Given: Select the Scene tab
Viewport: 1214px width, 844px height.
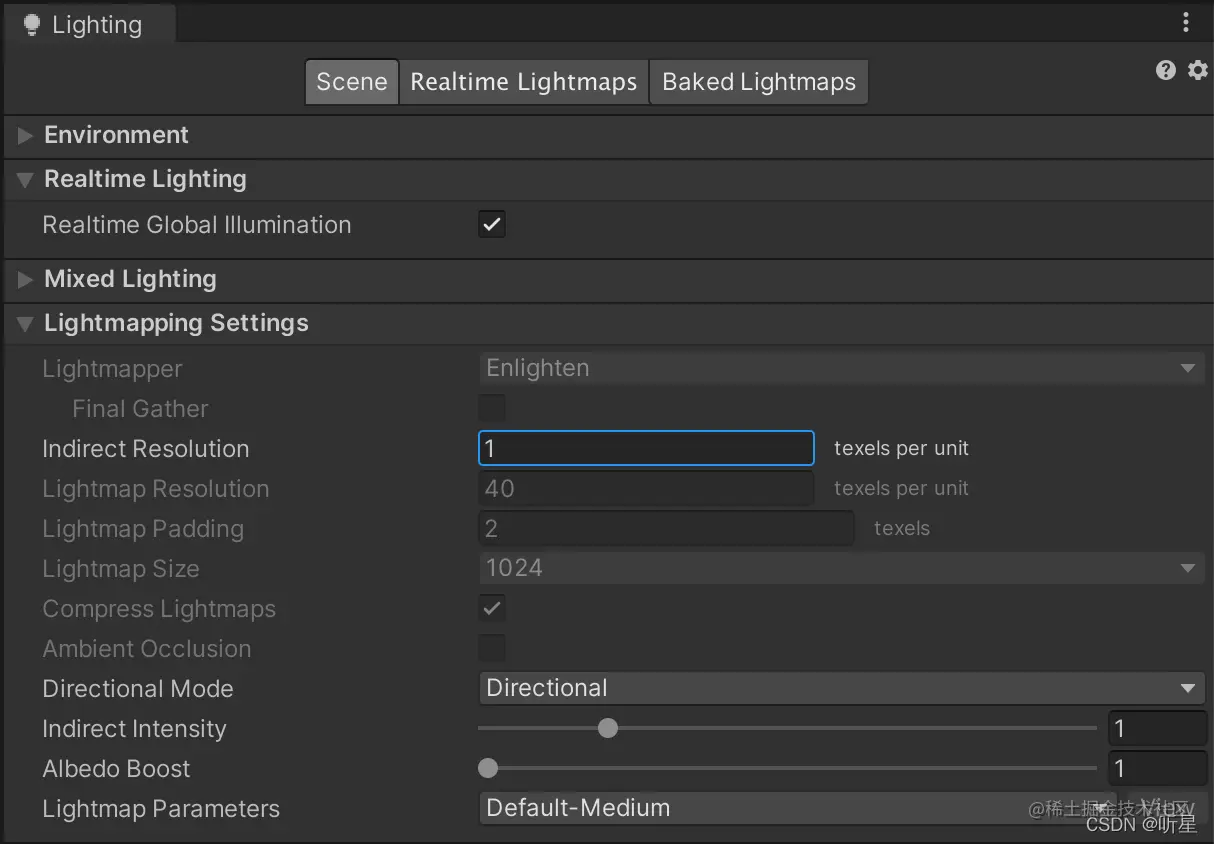Looking at the screenshot, I should tap(351, 82).
